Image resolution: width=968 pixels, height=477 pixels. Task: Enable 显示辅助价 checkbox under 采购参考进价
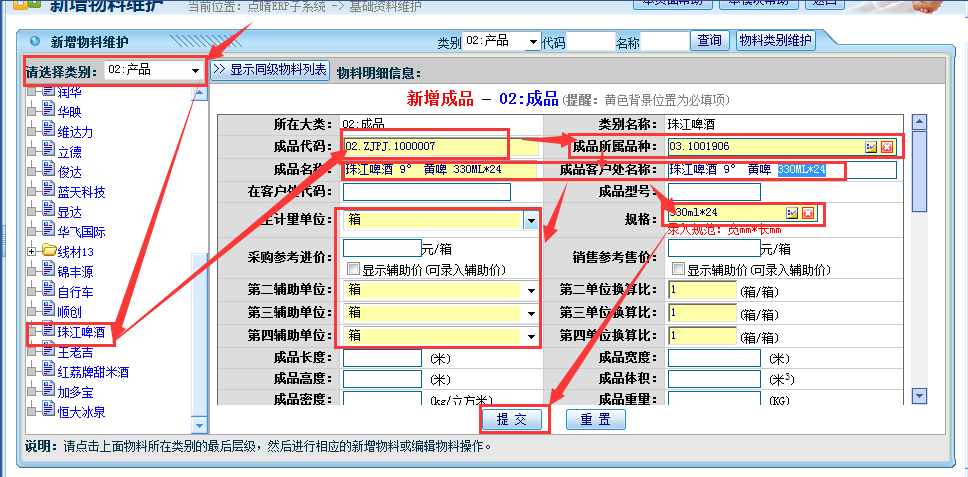353,269
